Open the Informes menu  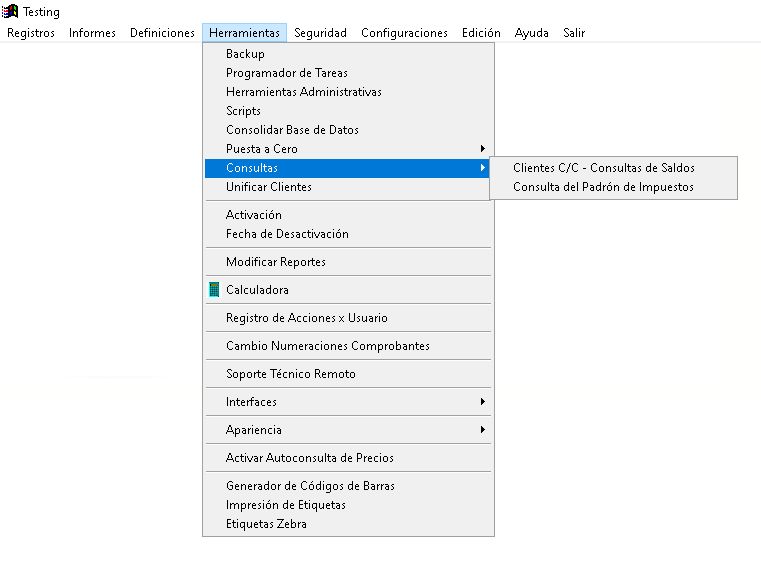[x=92, y=33]
